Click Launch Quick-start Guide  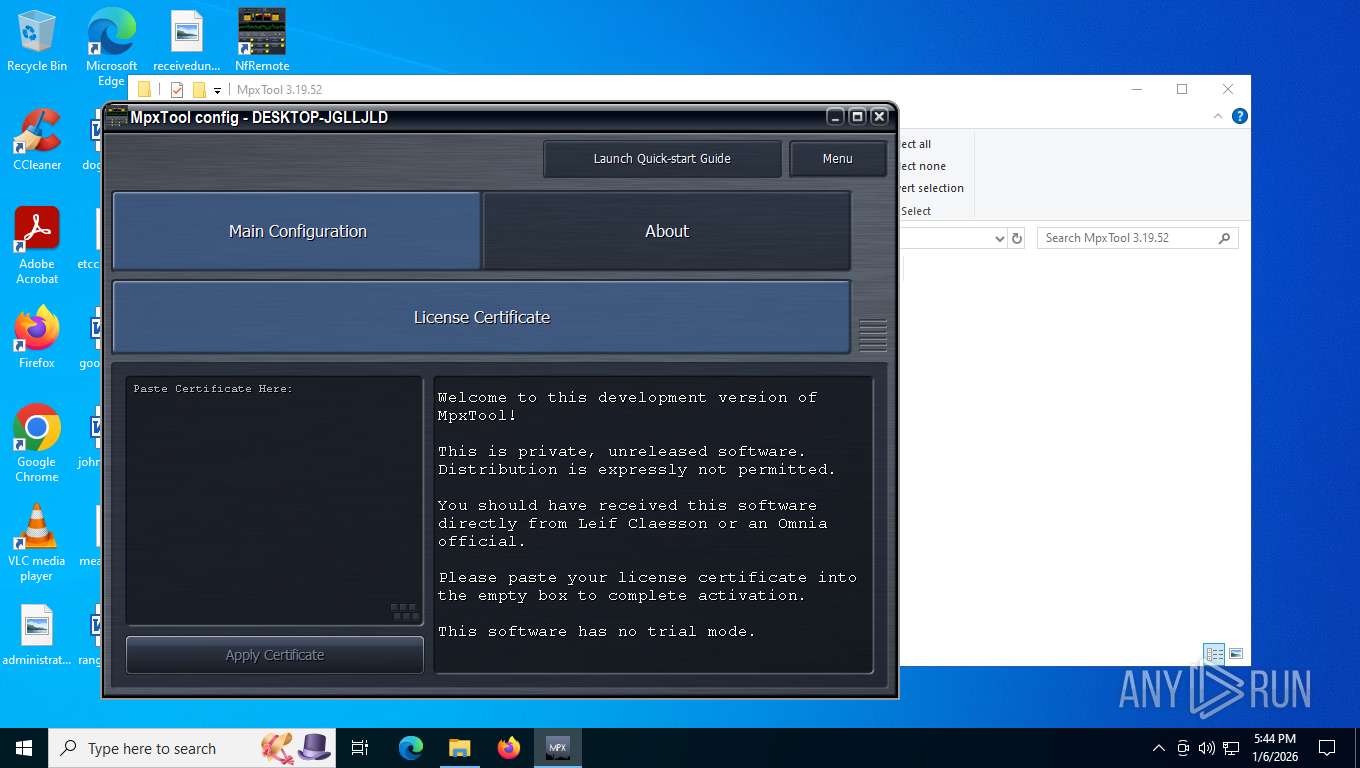[x=662, y=159]
